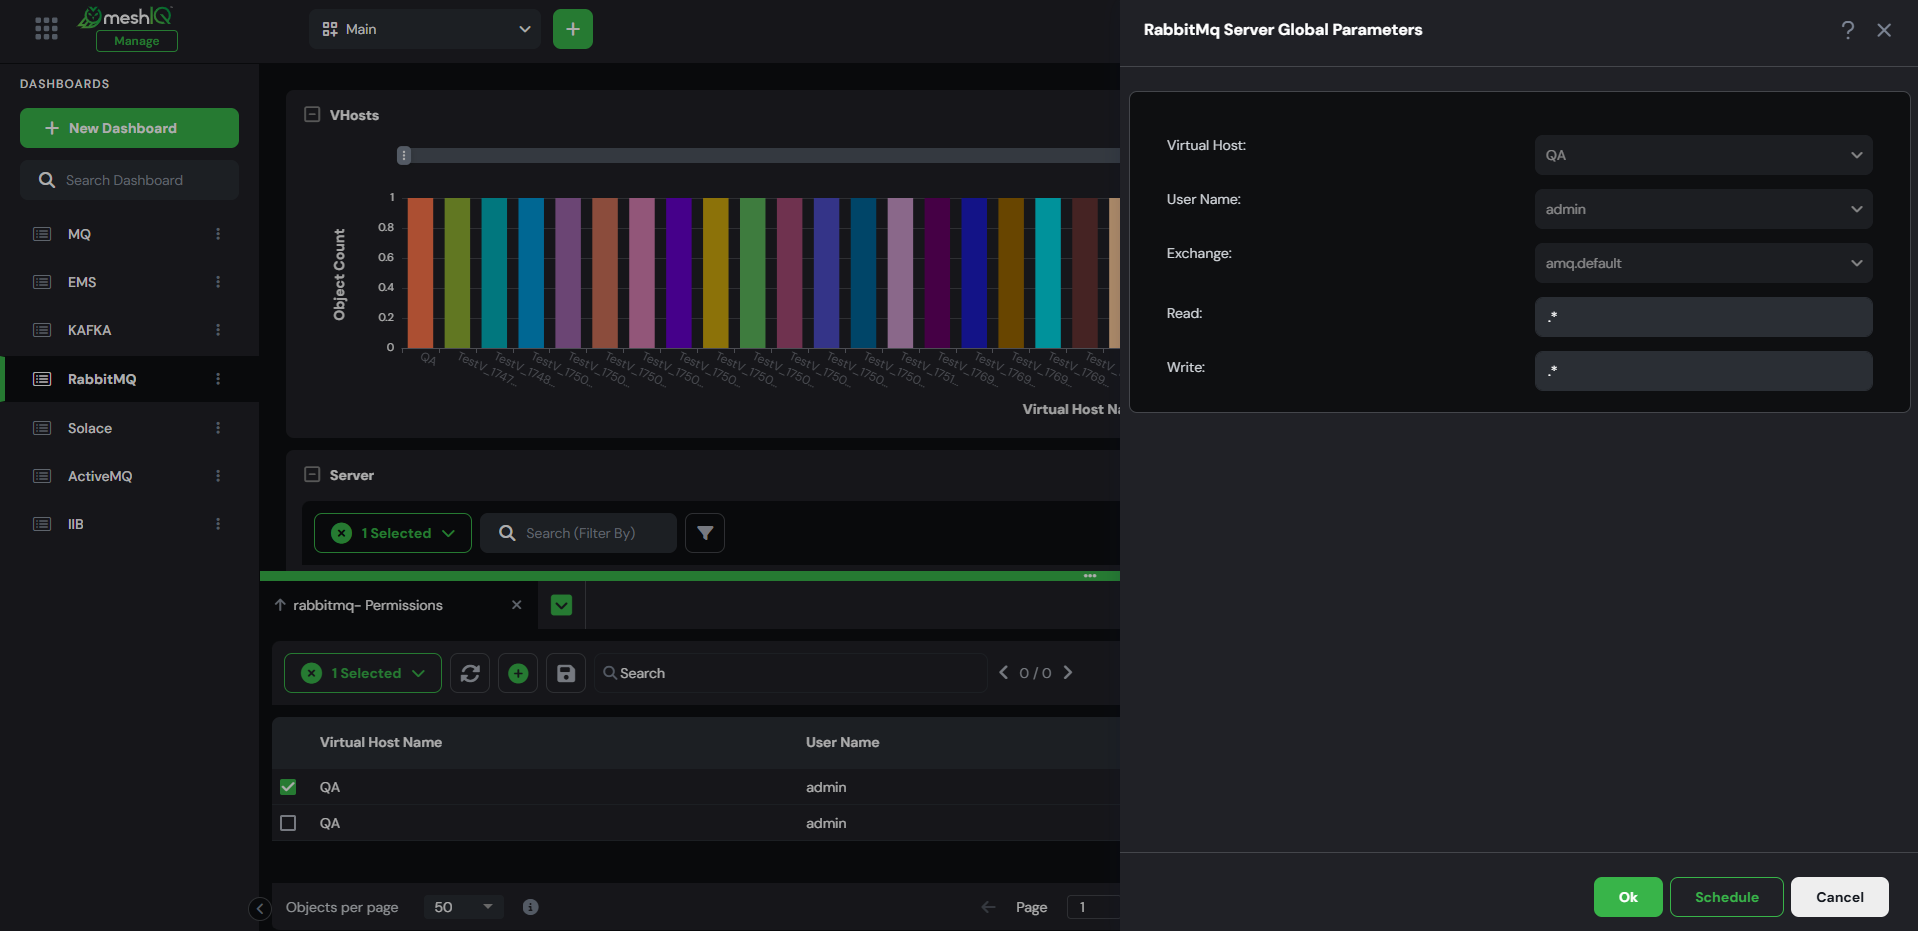Confirm with the Ok button
Image resolution: width=1918 pixels, height=931 pixels.
click(1628, 897)
